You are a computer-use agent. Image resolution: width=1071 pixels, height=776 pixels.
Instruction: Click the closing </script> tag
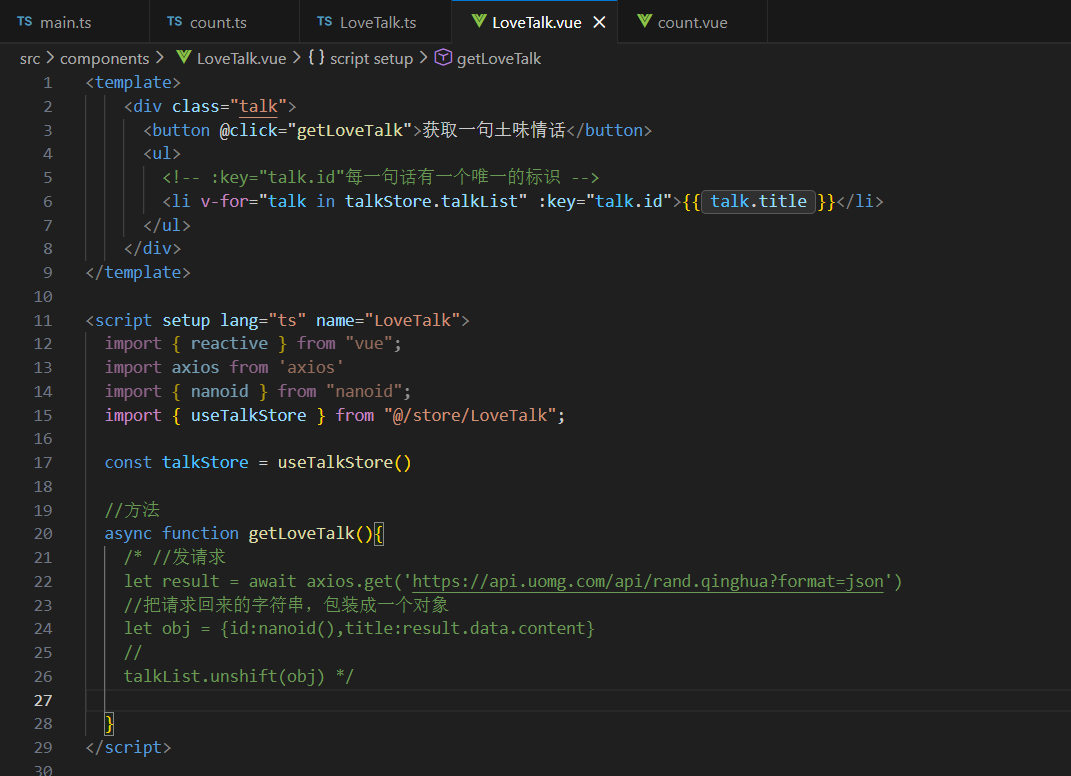tap(128, 747)
